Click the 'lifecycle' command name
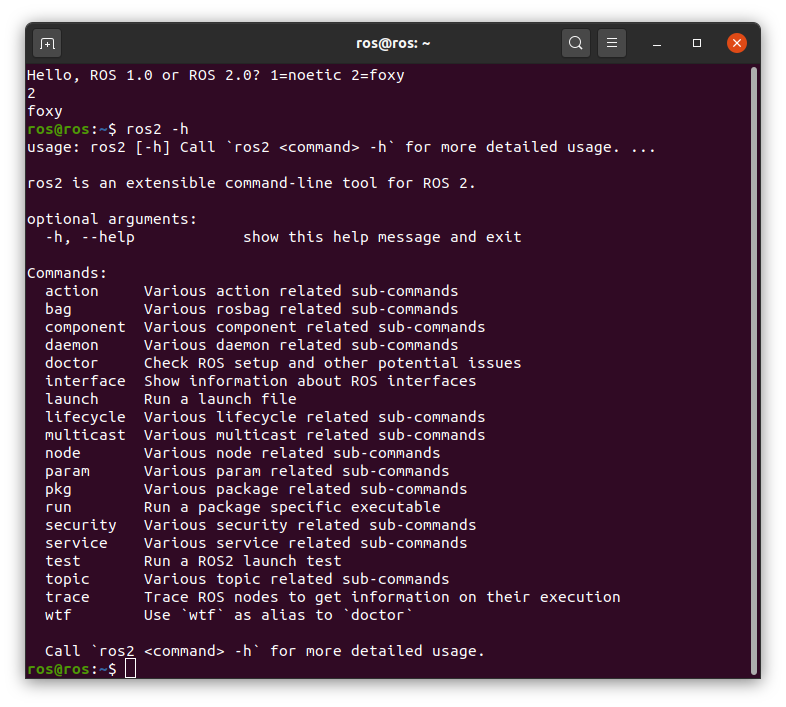The height and width of the screenshot is (707, 786). point(85,417)
